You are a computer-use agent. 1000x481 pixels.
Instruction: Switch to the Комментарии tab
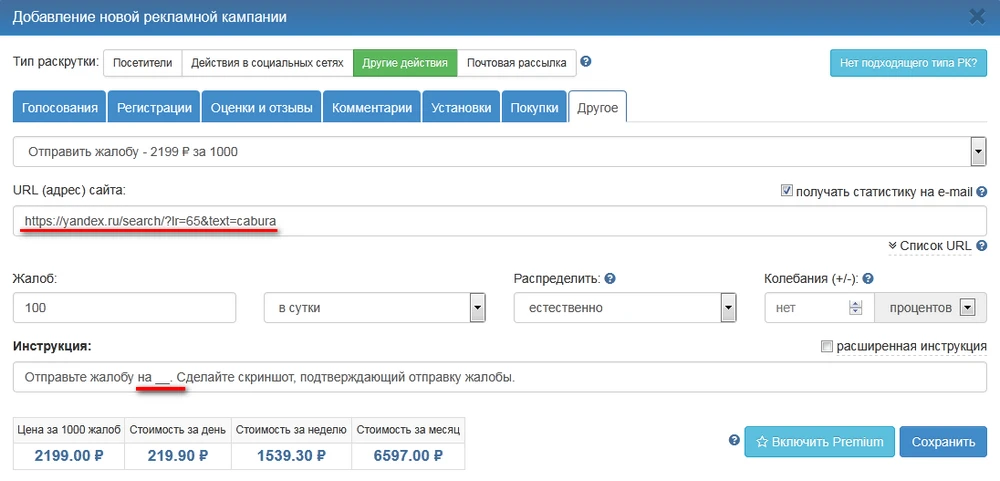(x=372, y=108)
